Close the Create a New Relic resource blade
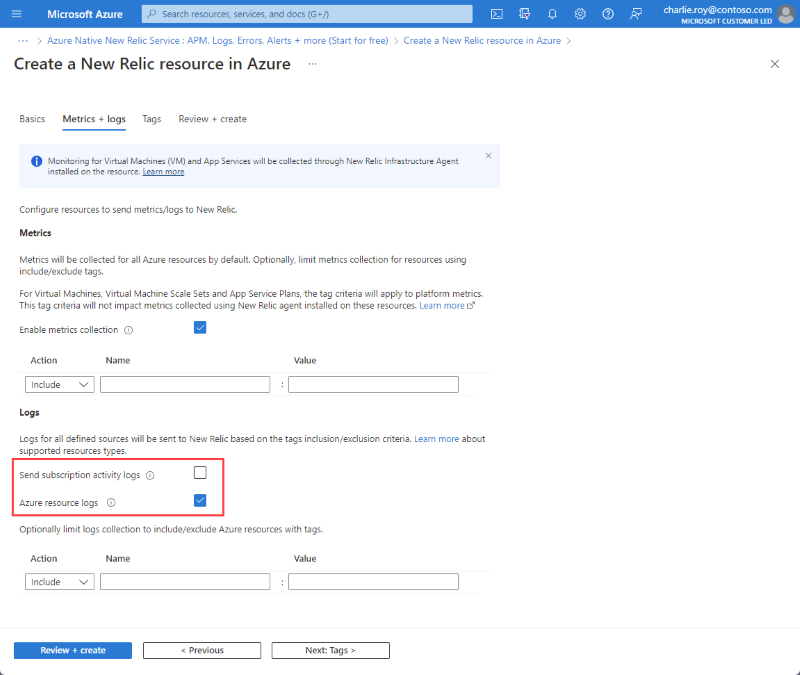Image resolution: width=800 pixels, height=675 pixels. (x=774, y=64)
